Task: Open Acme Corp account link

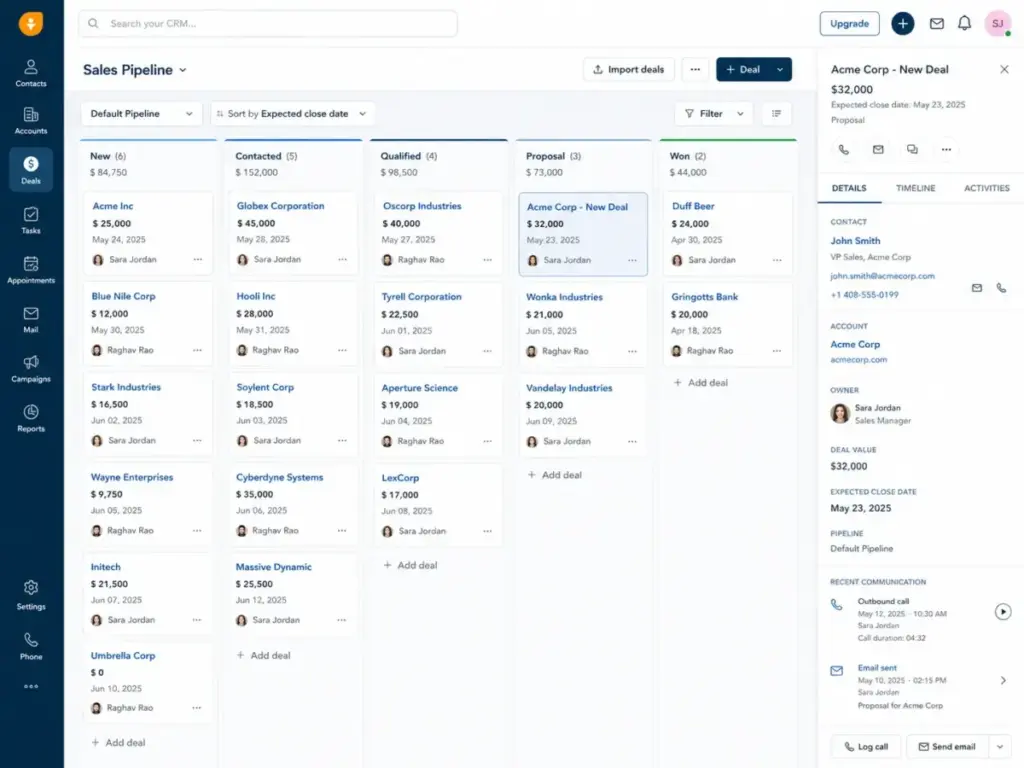Action: pos(855,344)
